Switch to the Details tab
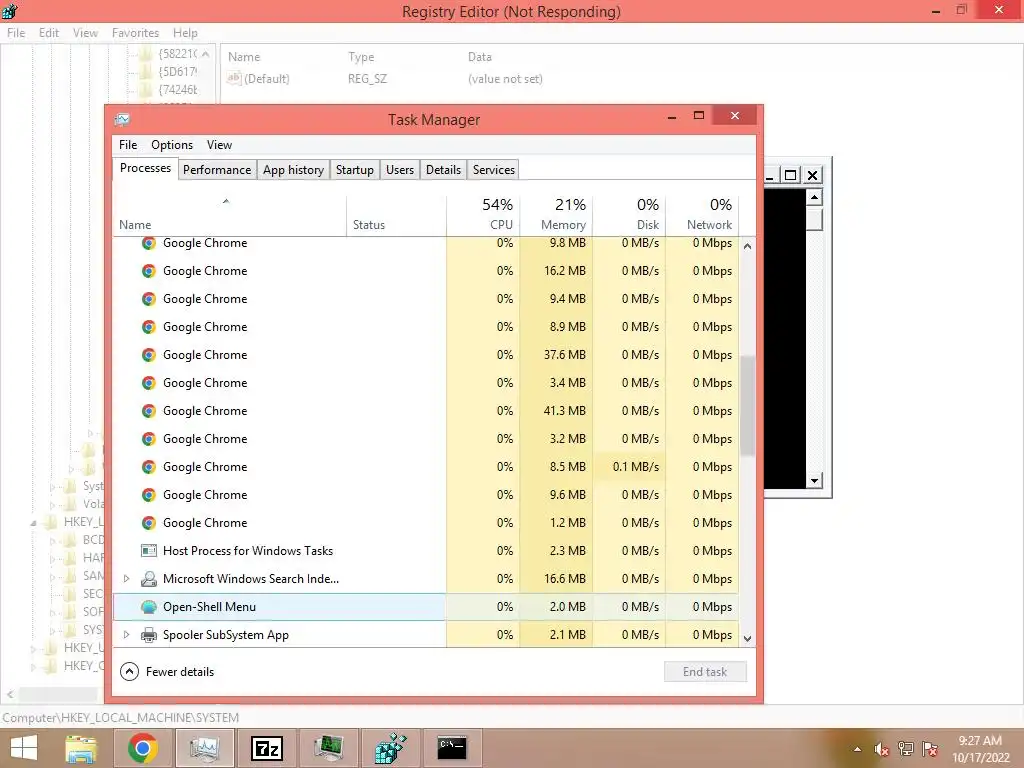1024x768 pixels. click(x=443, y=170)
